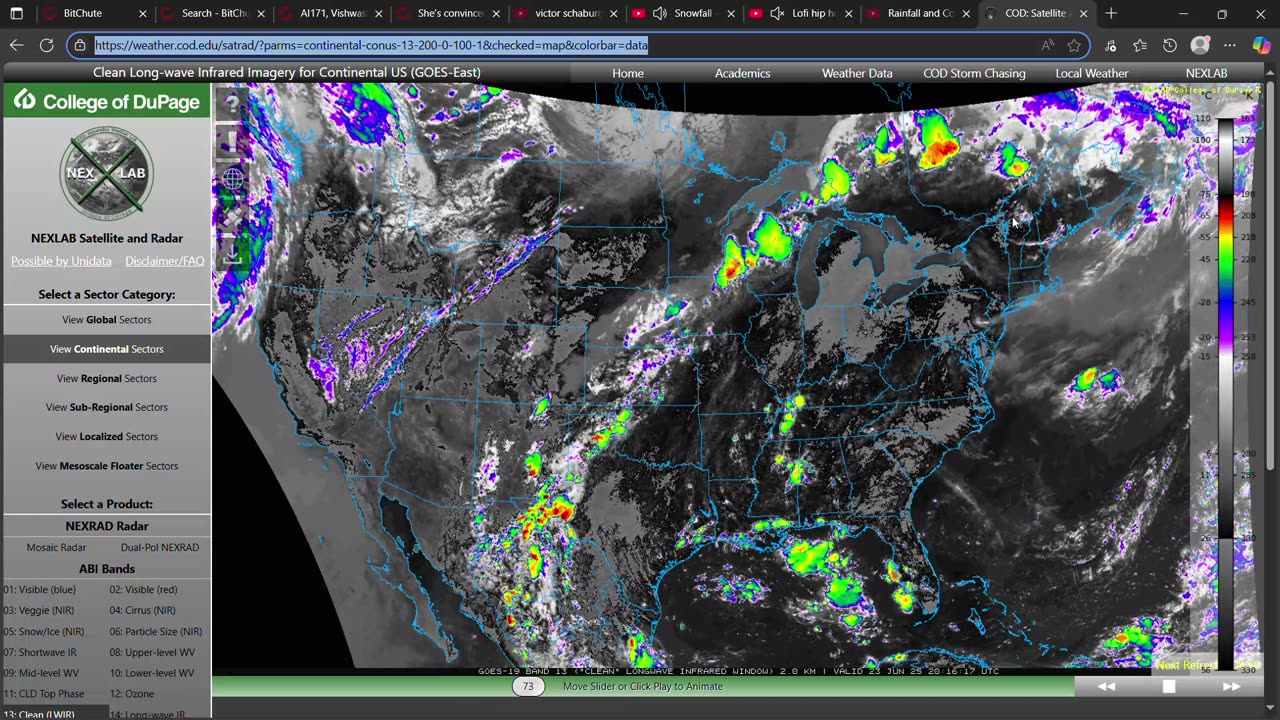Click the browser back arrow
The width and height of the screenshot is (1280, 720).
[16, 45]
